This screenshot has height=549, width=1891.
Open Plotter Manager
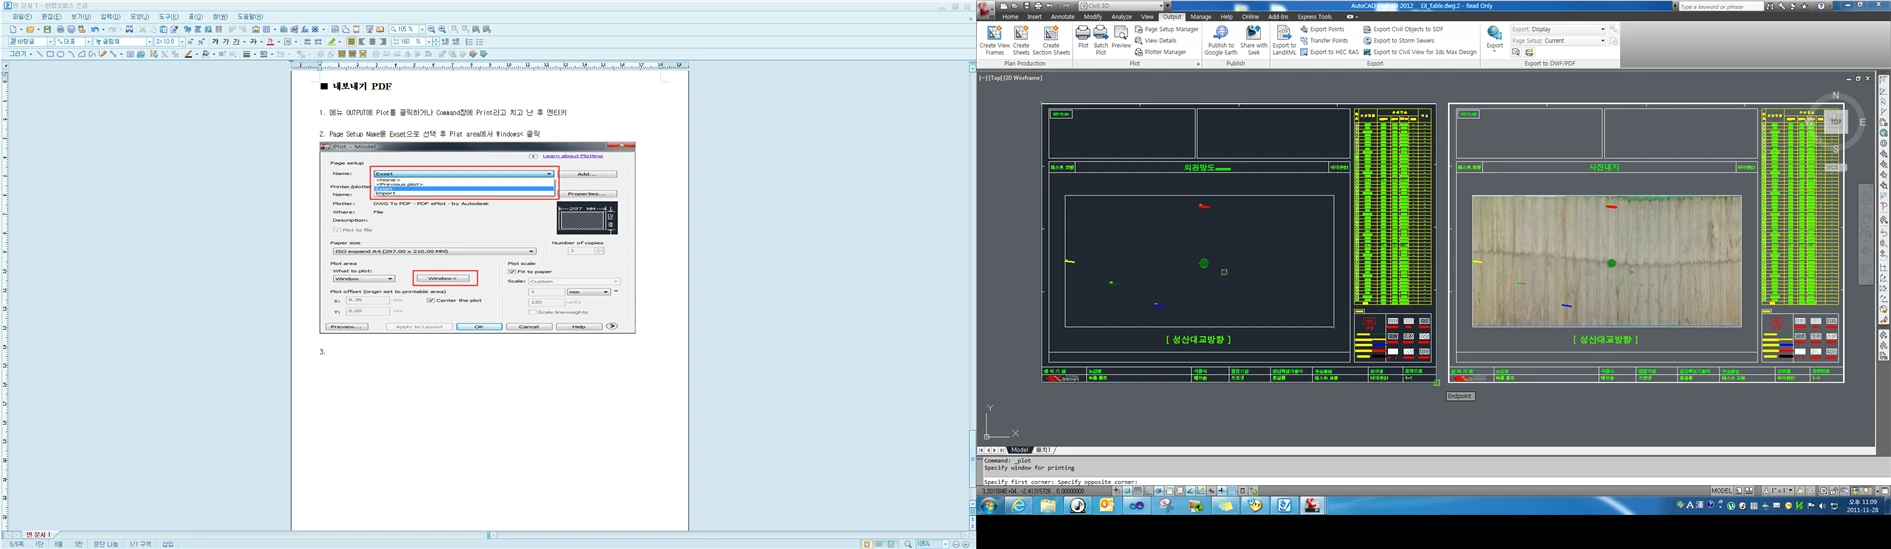point(1160,52)
